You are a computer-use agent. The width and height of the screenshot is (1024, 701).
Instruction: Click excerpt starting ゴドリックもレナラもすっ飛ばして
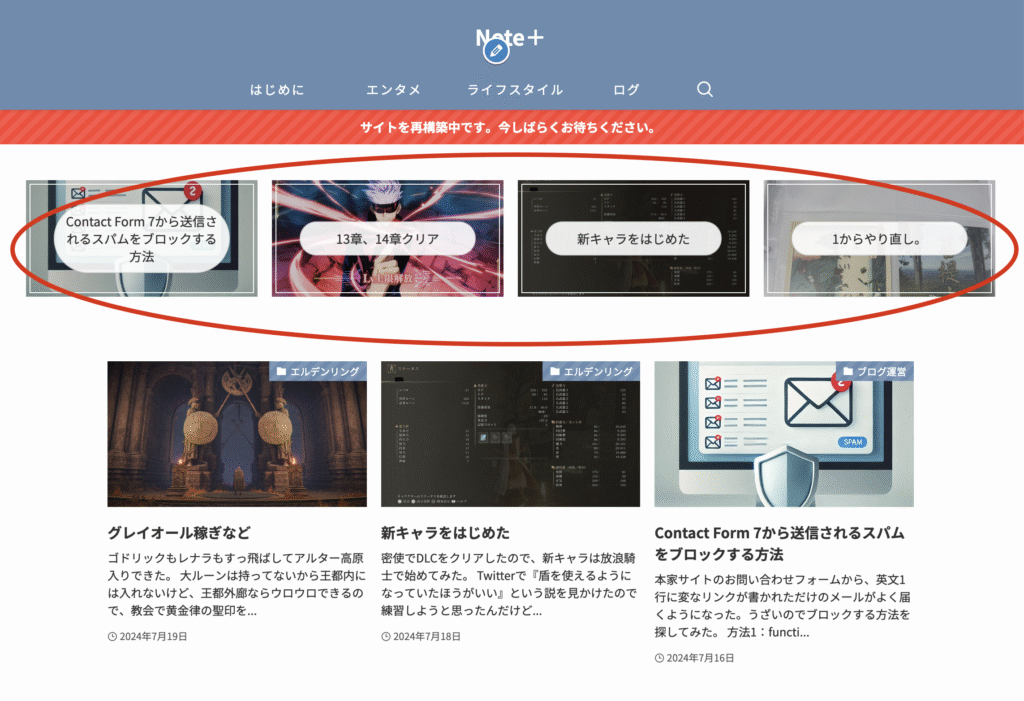point(236,584)
